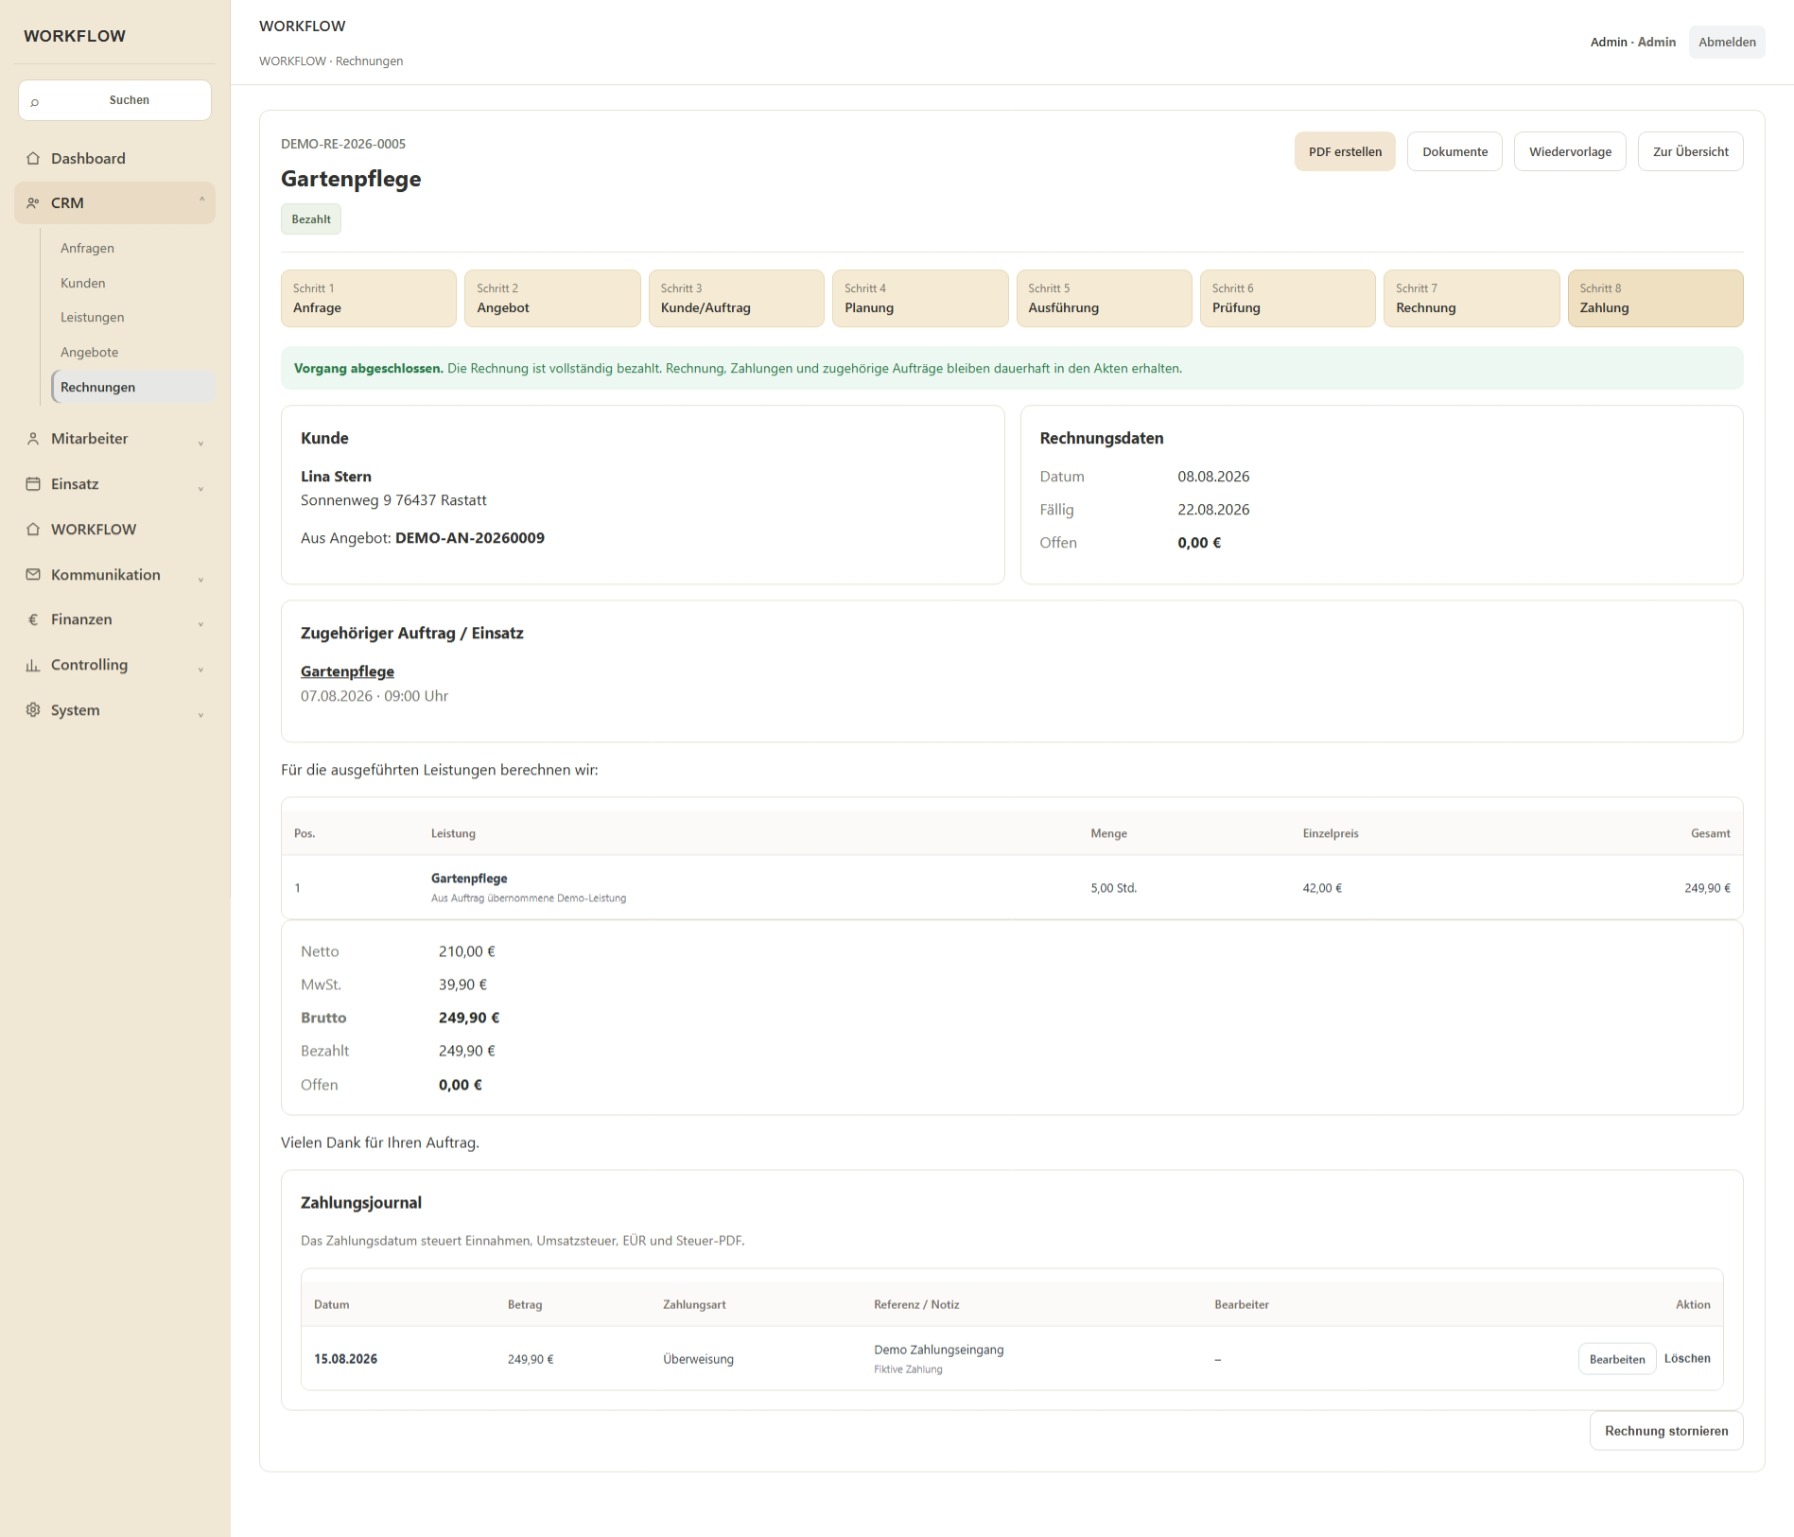Click the Controlling bar chart icon

tap(33, 665)
